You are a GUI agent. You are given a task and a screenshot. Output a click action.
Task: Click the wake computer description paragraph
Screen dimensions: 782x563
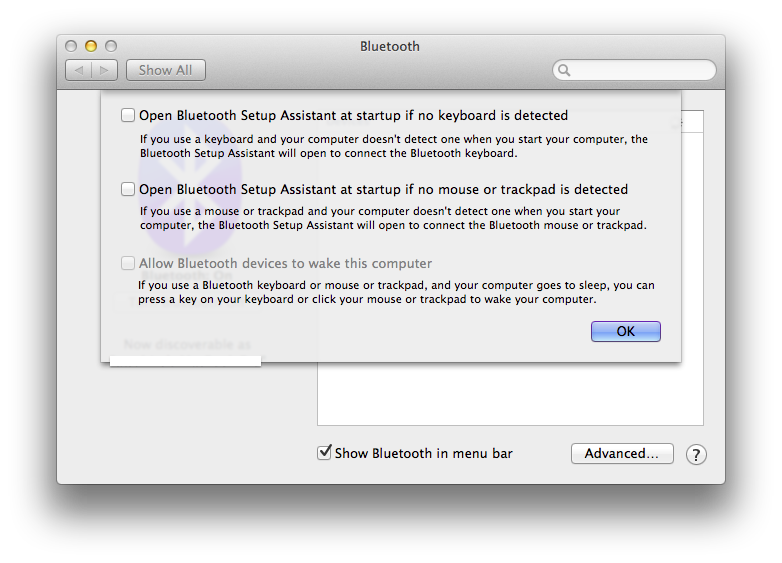pos(396,292)
